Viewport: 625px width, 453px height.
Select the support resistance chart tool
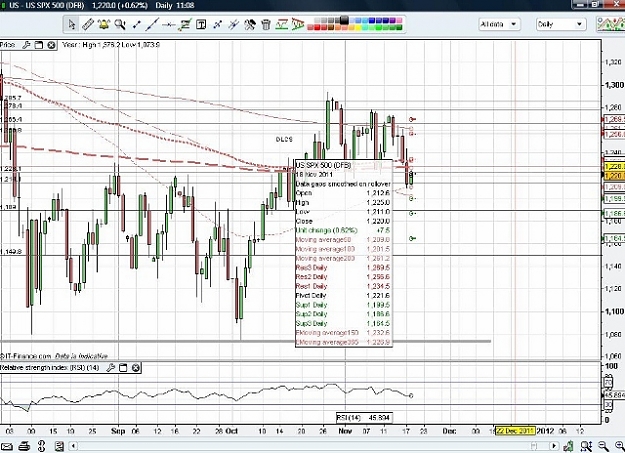pos(282,24)
